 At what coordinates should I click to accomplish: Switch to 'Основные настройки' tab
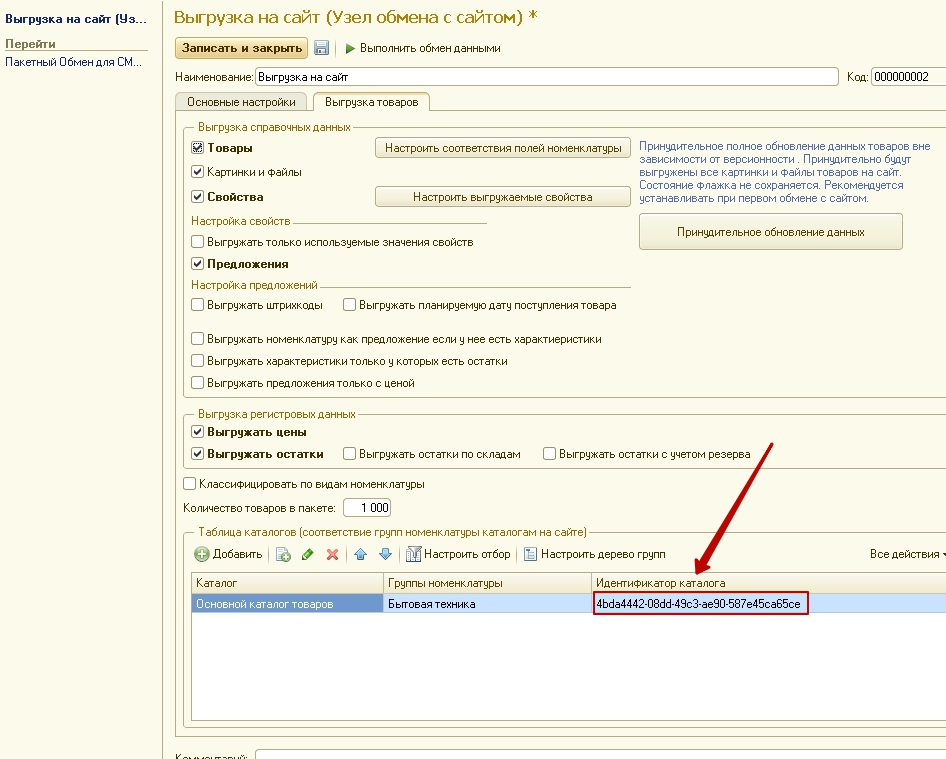(x=242, y=102)
